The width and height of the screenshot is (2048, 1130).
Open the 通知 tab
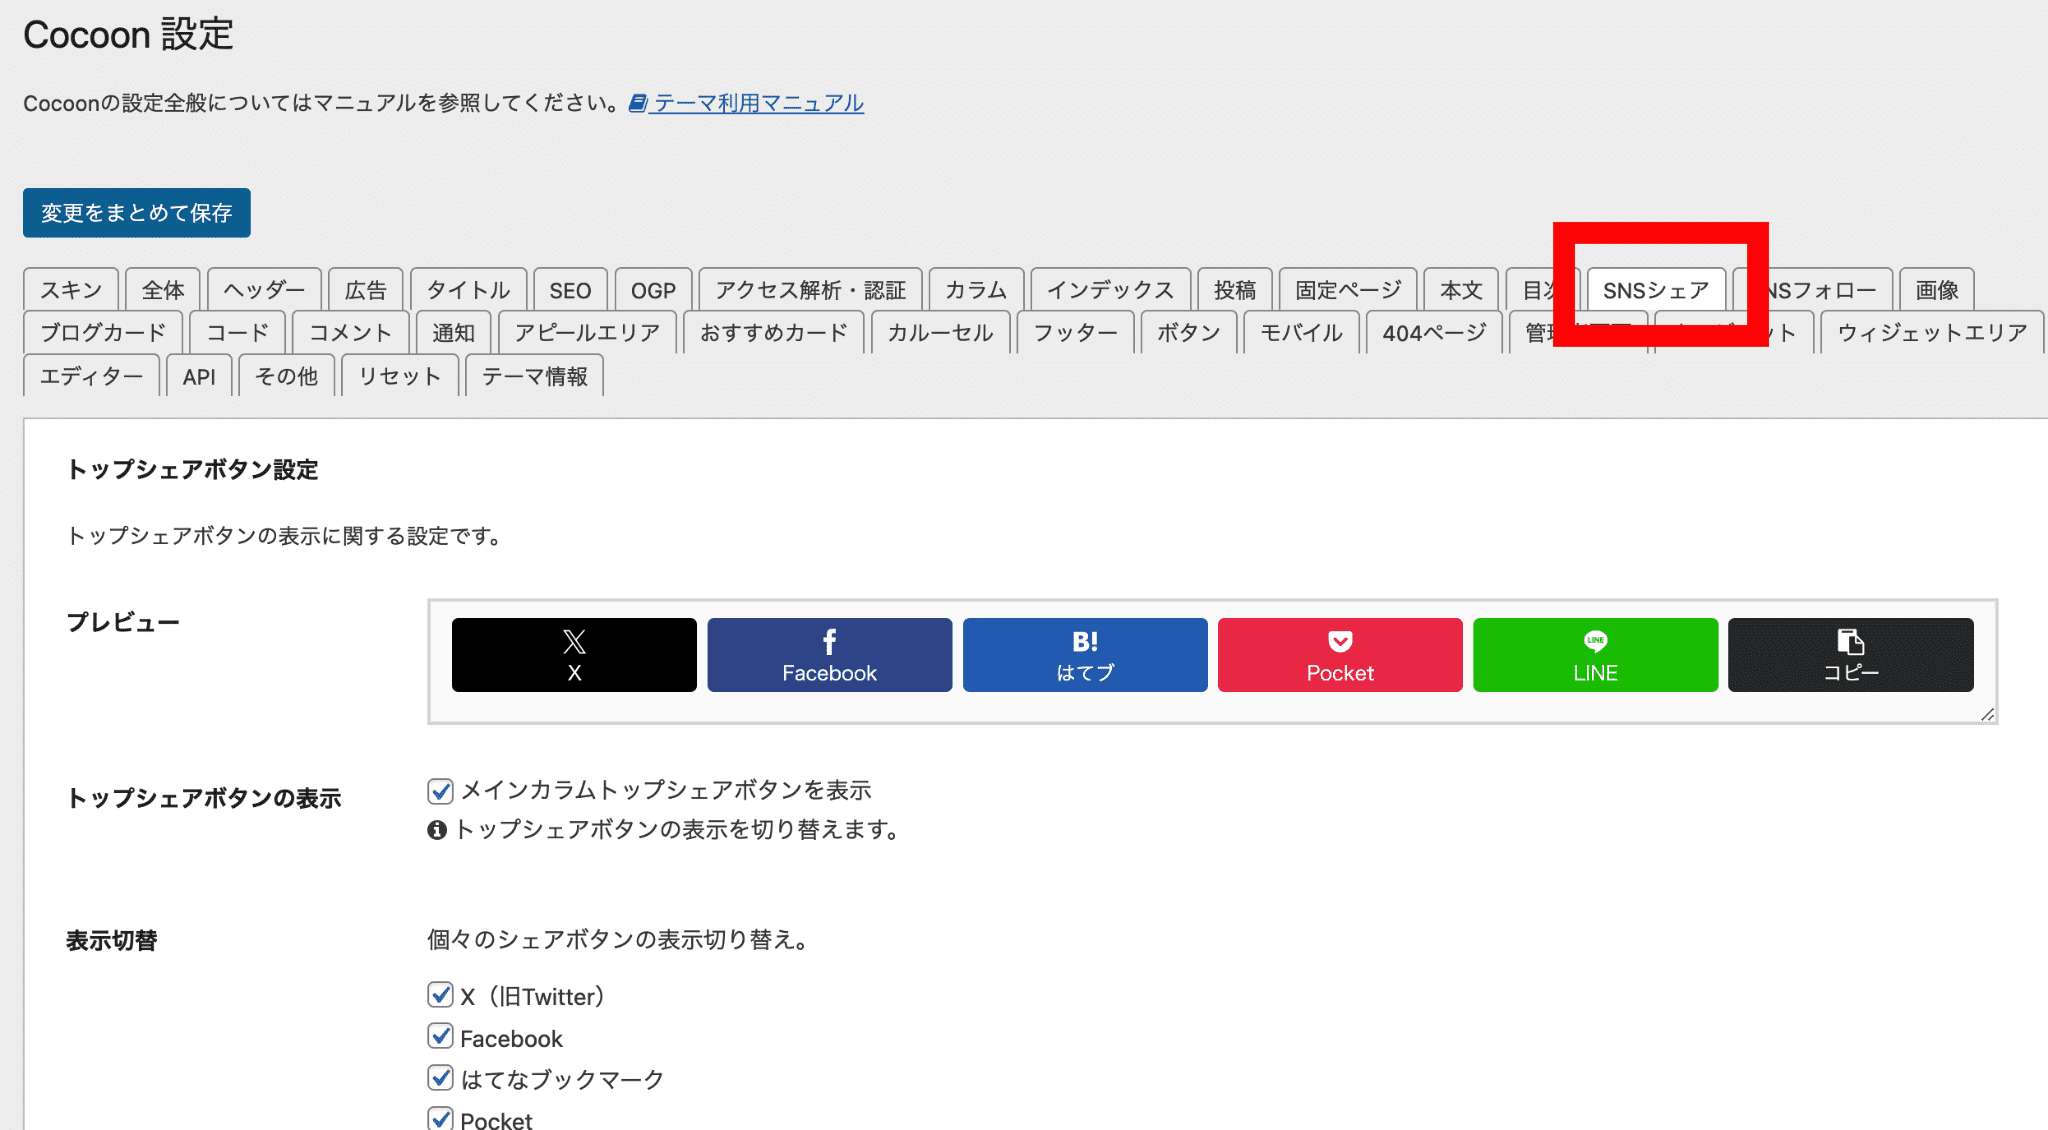click(x=453, y=333)
